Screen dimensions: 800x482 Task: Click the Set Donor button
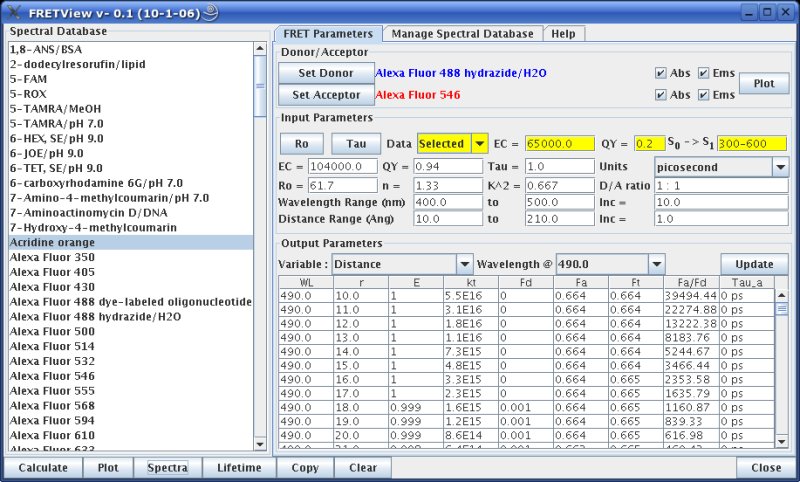coord(322,74)
